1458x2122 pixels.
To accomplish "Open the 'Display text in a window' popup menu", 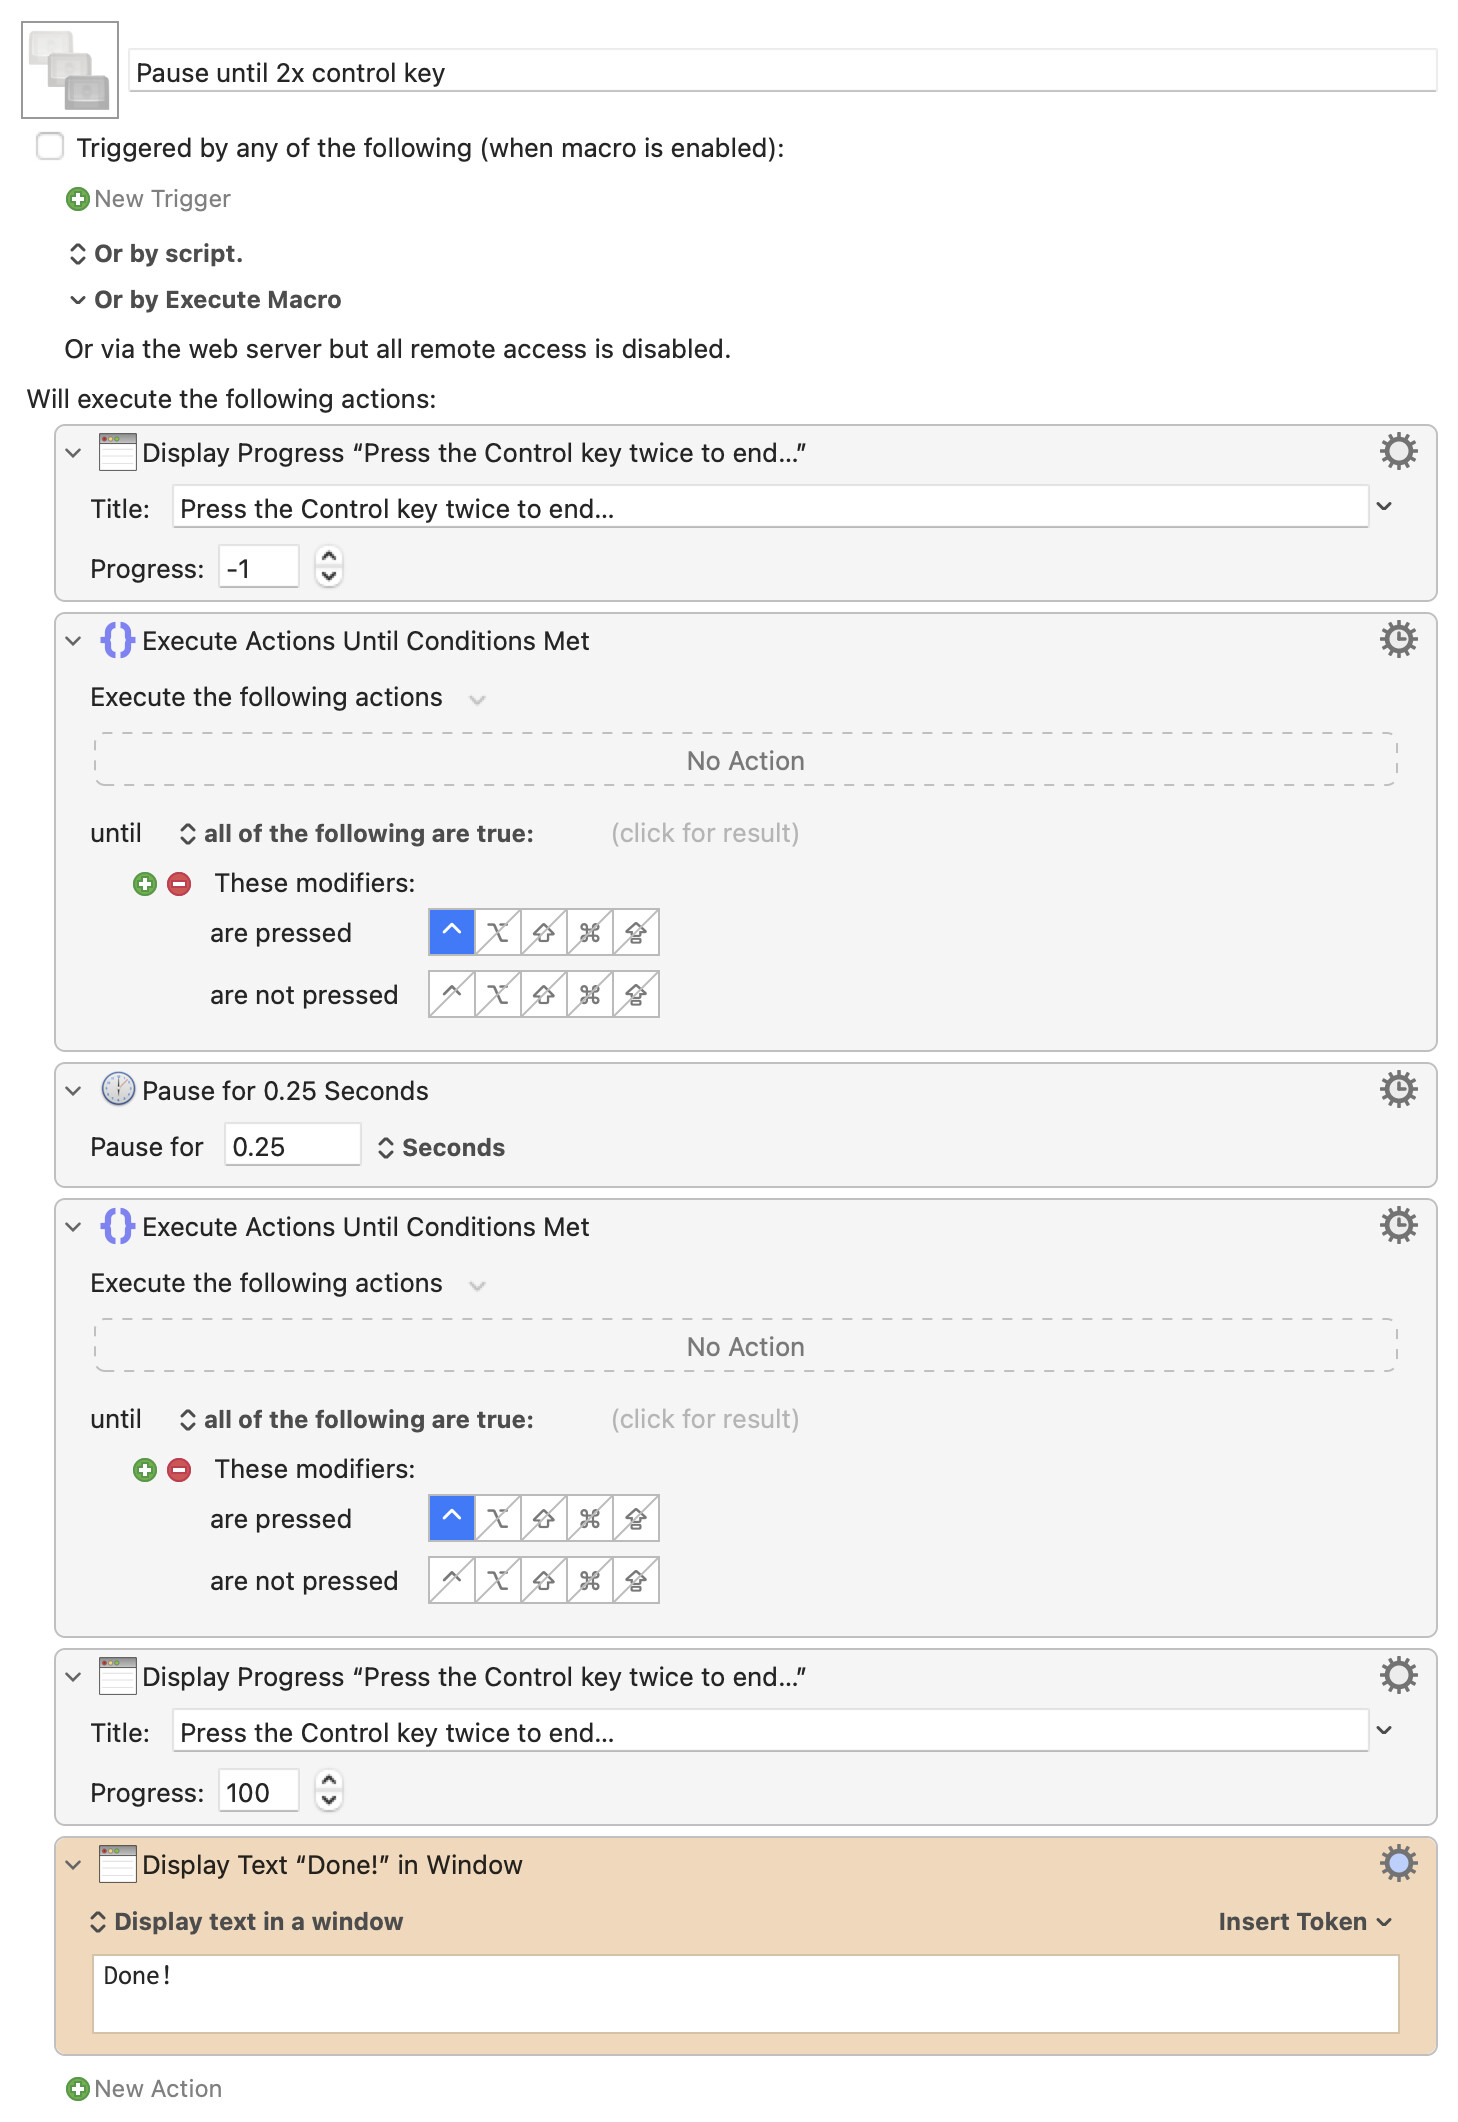I will coord(246,1921).
